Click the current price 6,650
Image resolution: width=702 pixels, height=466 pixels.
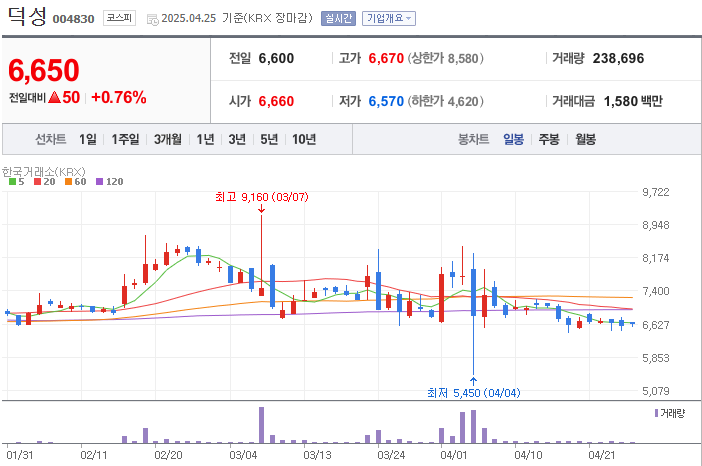click(x=44, y=71)
